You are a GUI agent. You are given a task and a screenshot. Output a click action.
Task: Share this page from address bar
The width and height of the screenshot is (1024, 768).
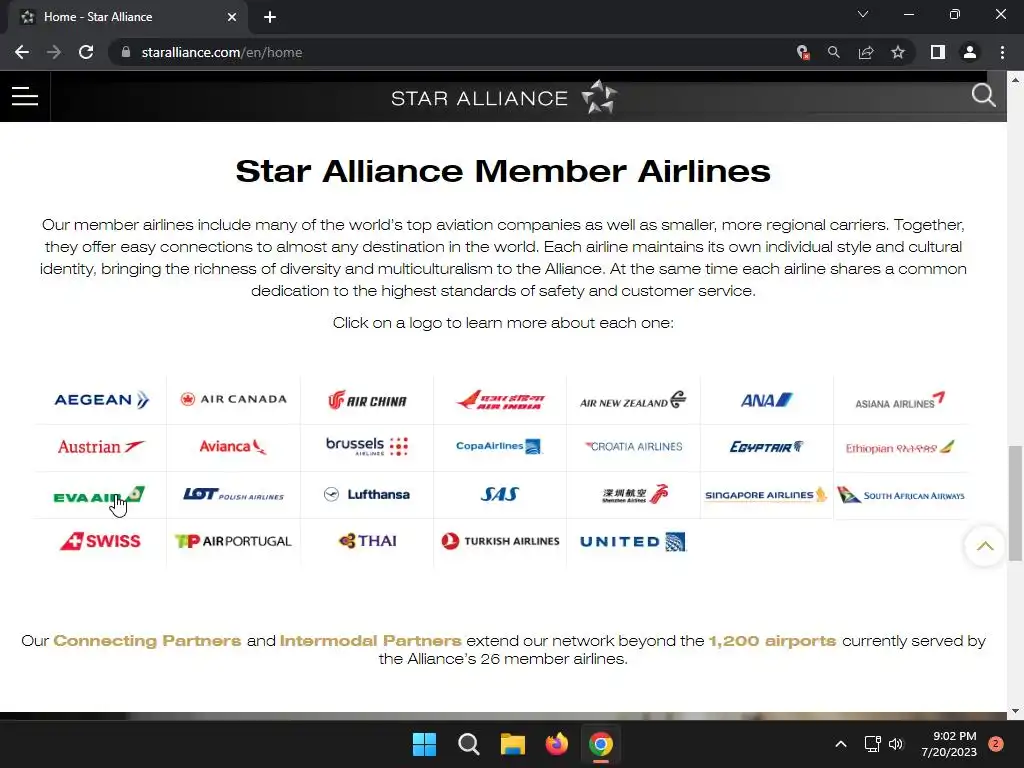[x=866, y=52]
